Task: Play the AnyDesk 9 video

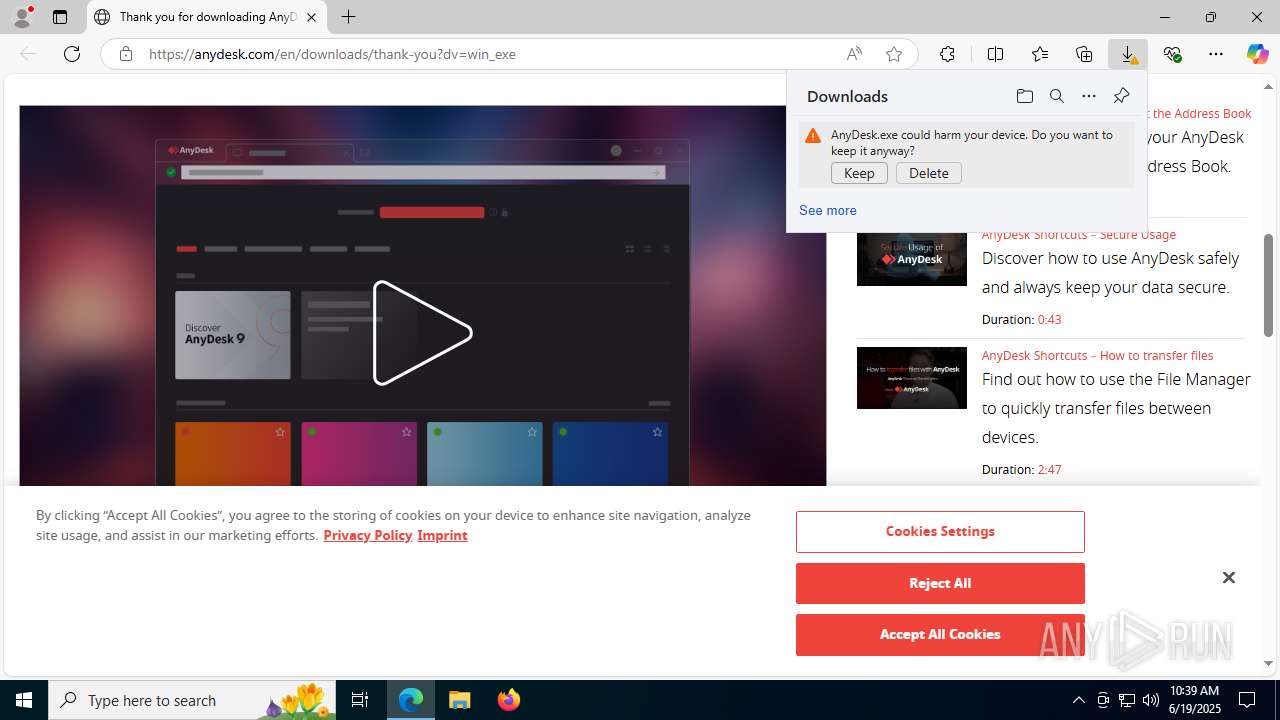Action: [422, 333]
